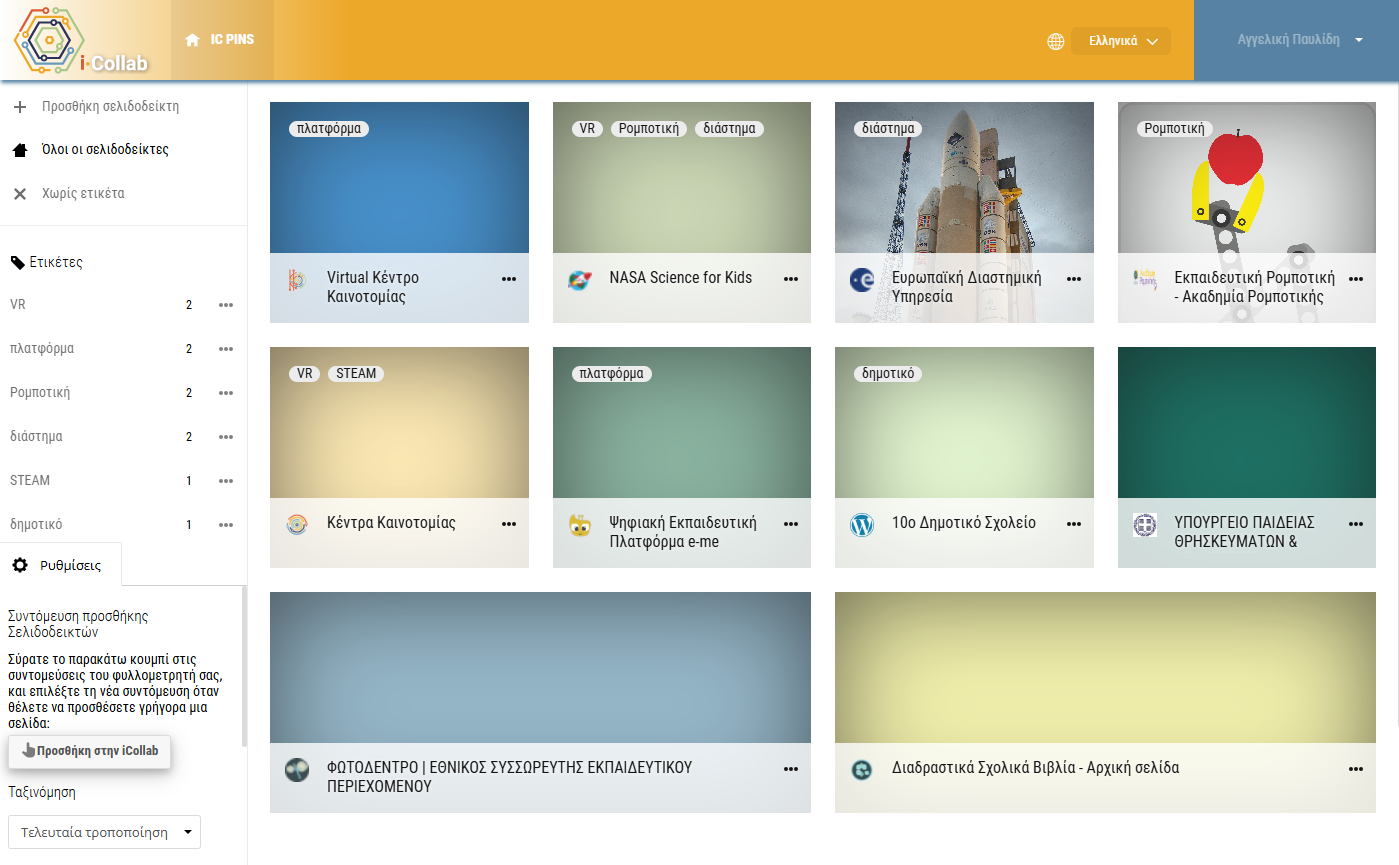The image size is (1399, 865).
Task: Open more options on ΥΠΟΥΡΓΕΙΟ ΠΑΙΔΕΙΑΣ card
Action: coord(1356,524)
